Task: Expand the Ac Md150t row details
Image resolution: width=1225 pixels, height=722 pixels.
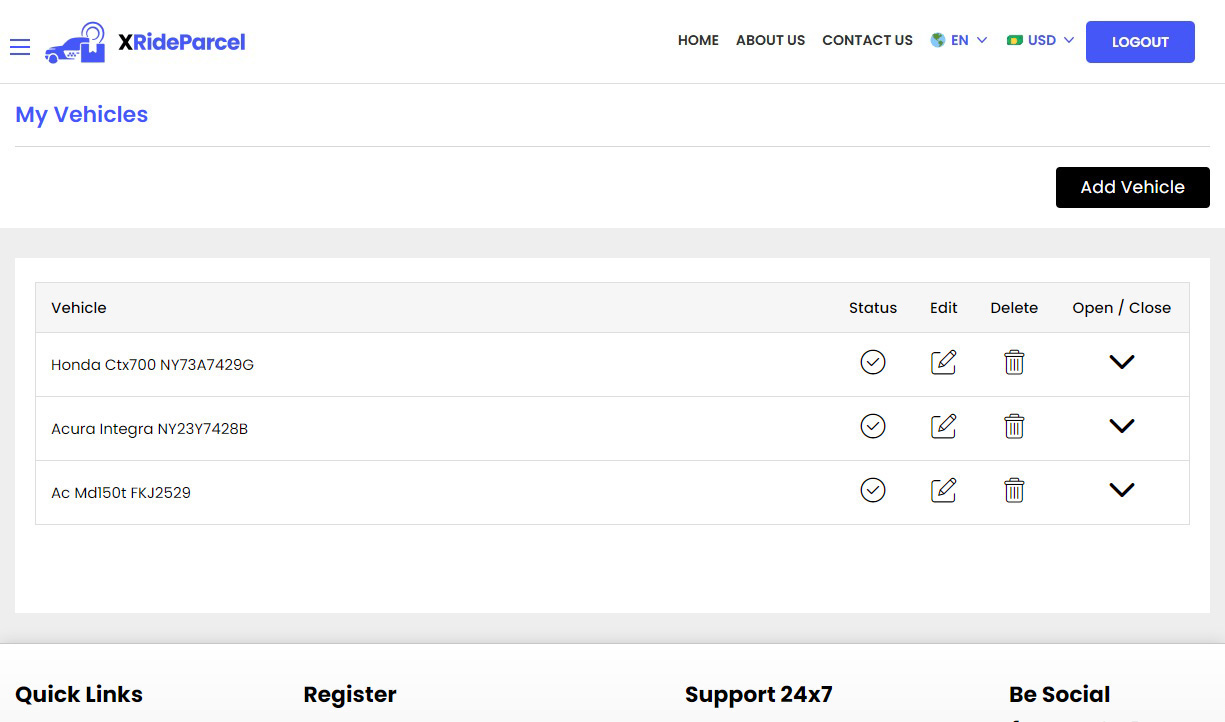Action: click(x=1122, y=490)
